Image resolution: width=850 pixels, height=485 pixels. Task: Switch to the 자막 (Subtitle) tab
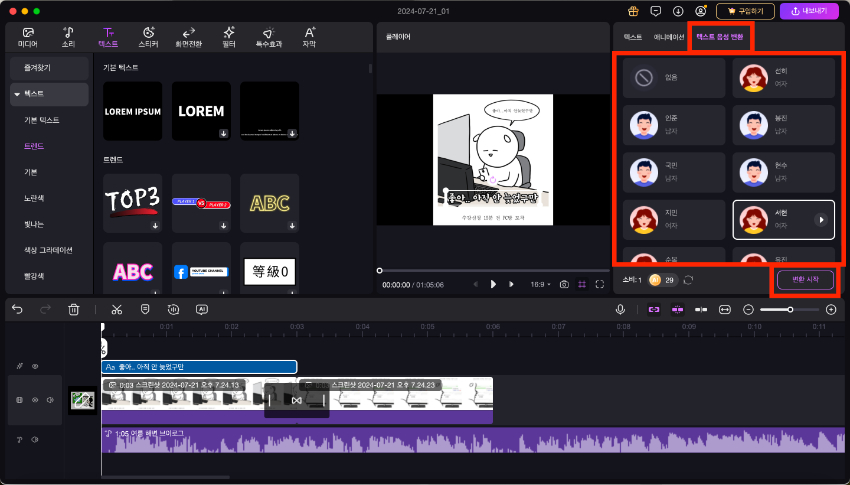point(309,37)
